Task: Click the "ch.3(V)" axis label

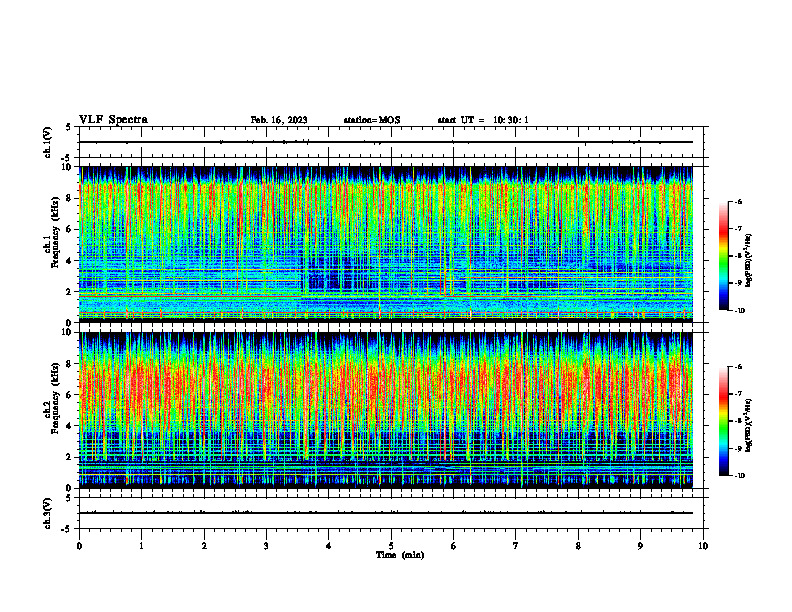Action: point(48,513)
